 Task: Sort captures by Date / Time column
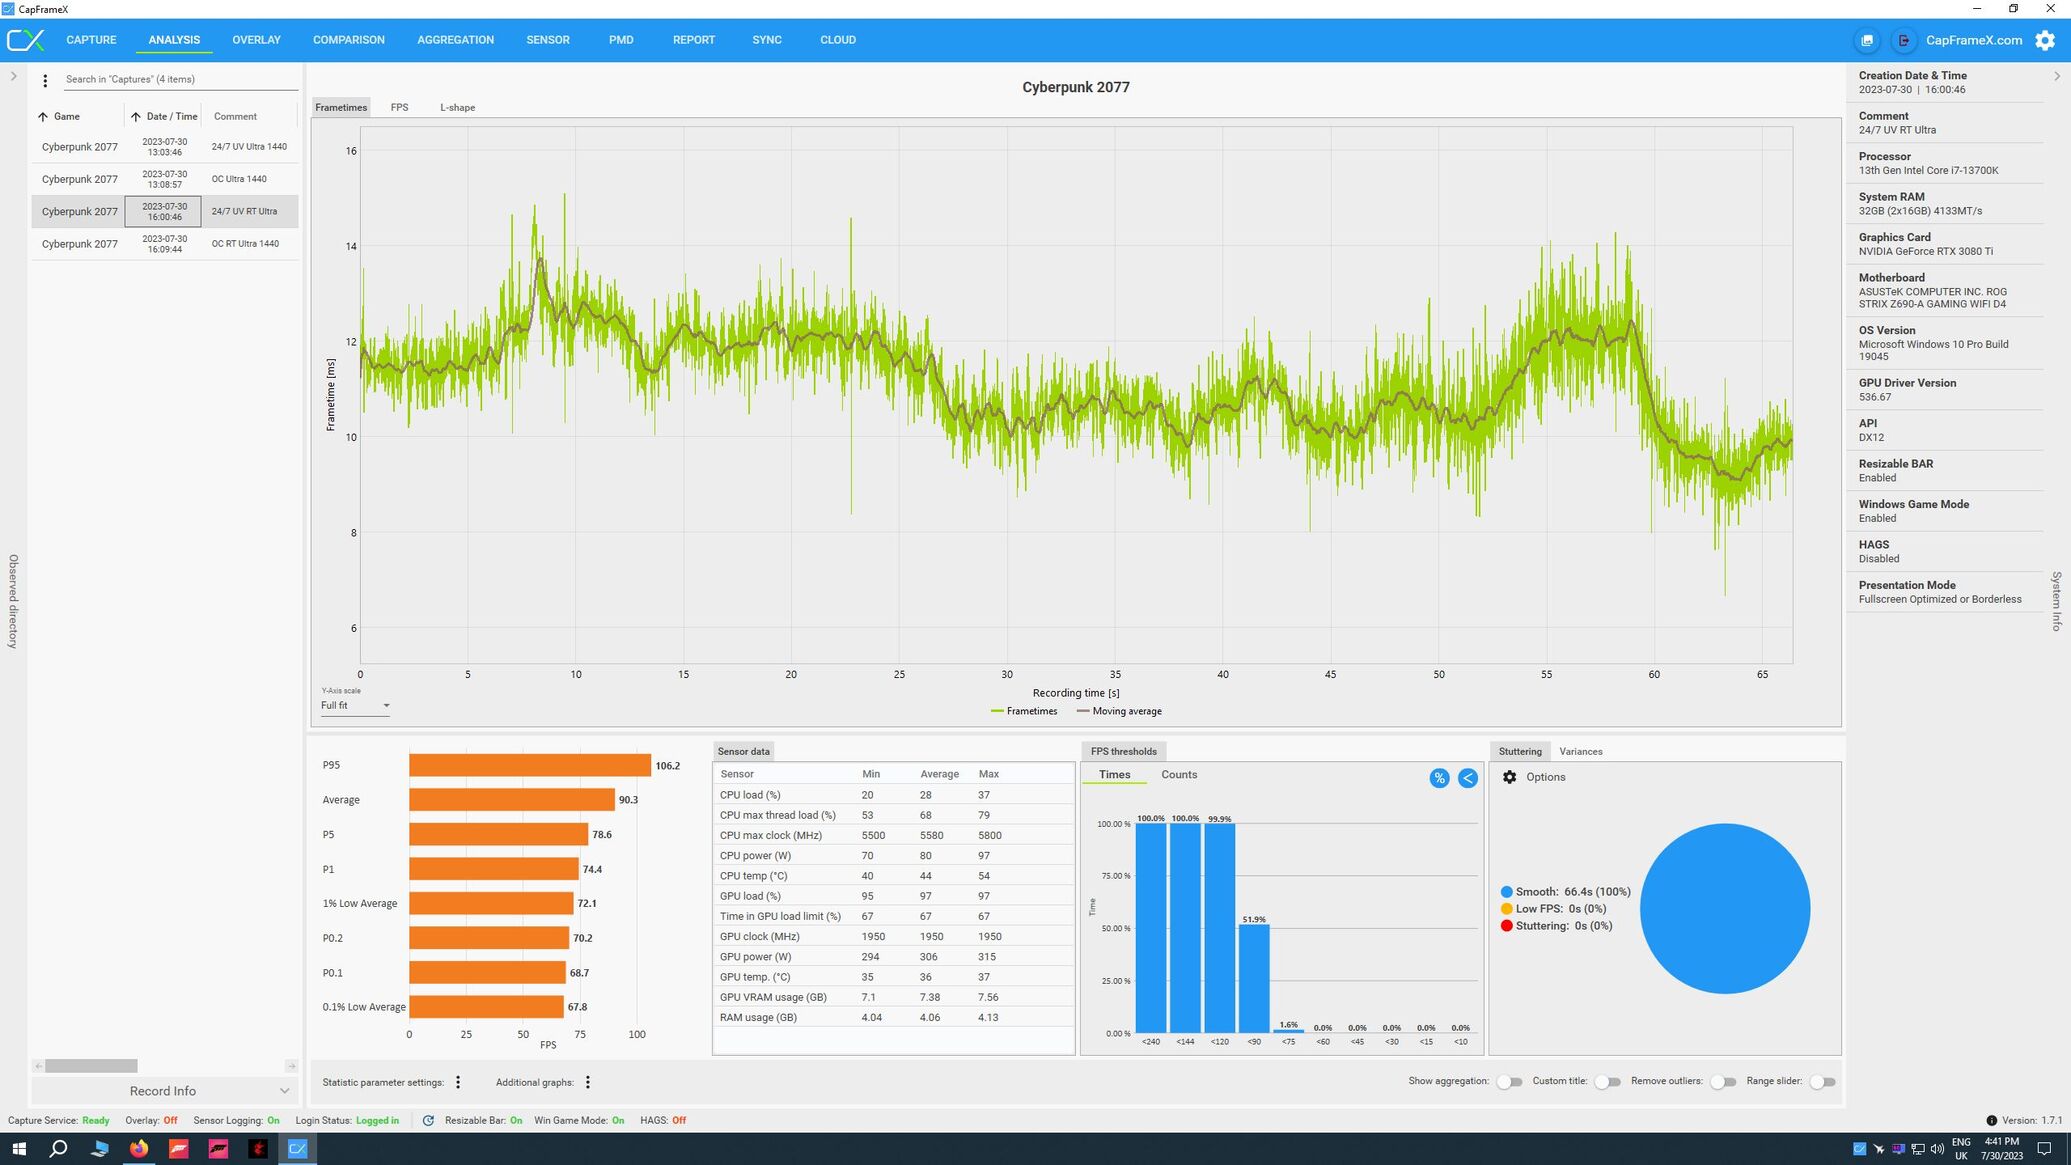165,117
